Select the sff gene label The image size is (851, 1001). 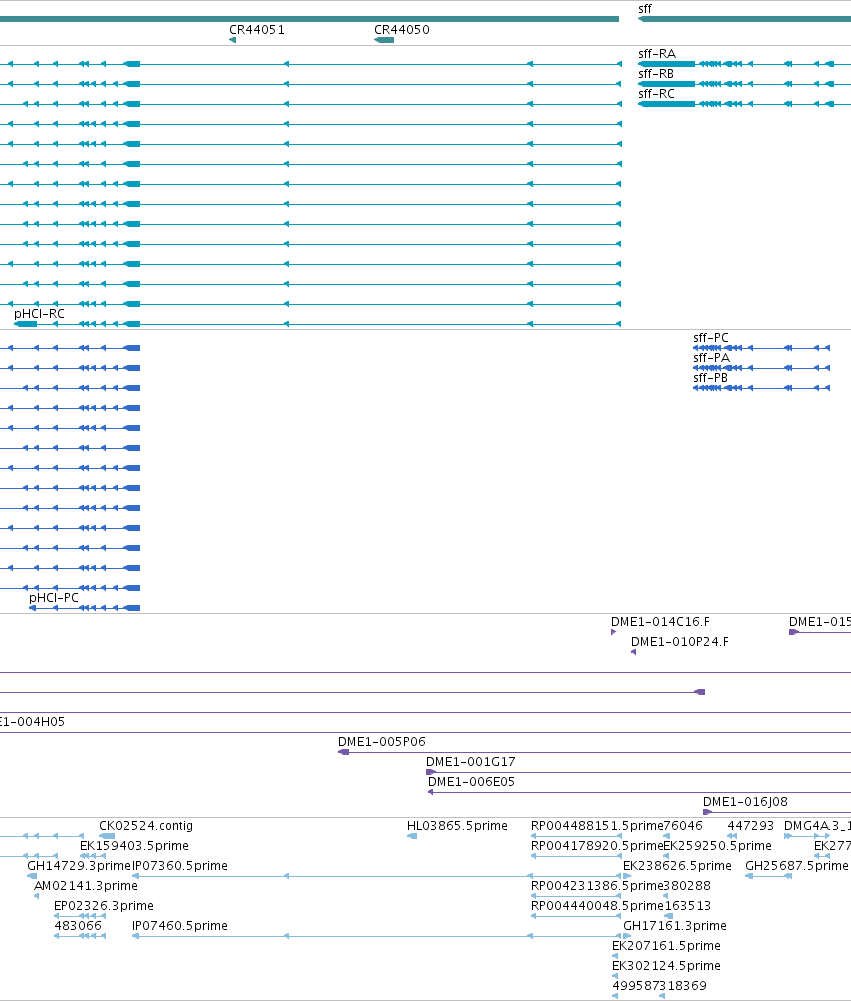coord(645,9)
